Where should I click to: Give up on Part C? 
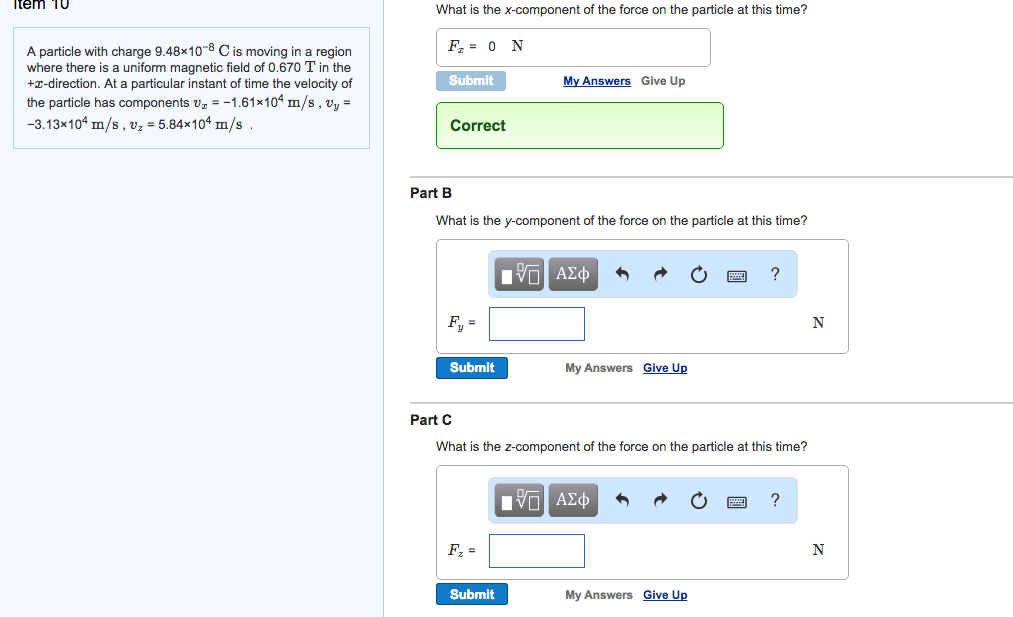(x=665, y=595)
